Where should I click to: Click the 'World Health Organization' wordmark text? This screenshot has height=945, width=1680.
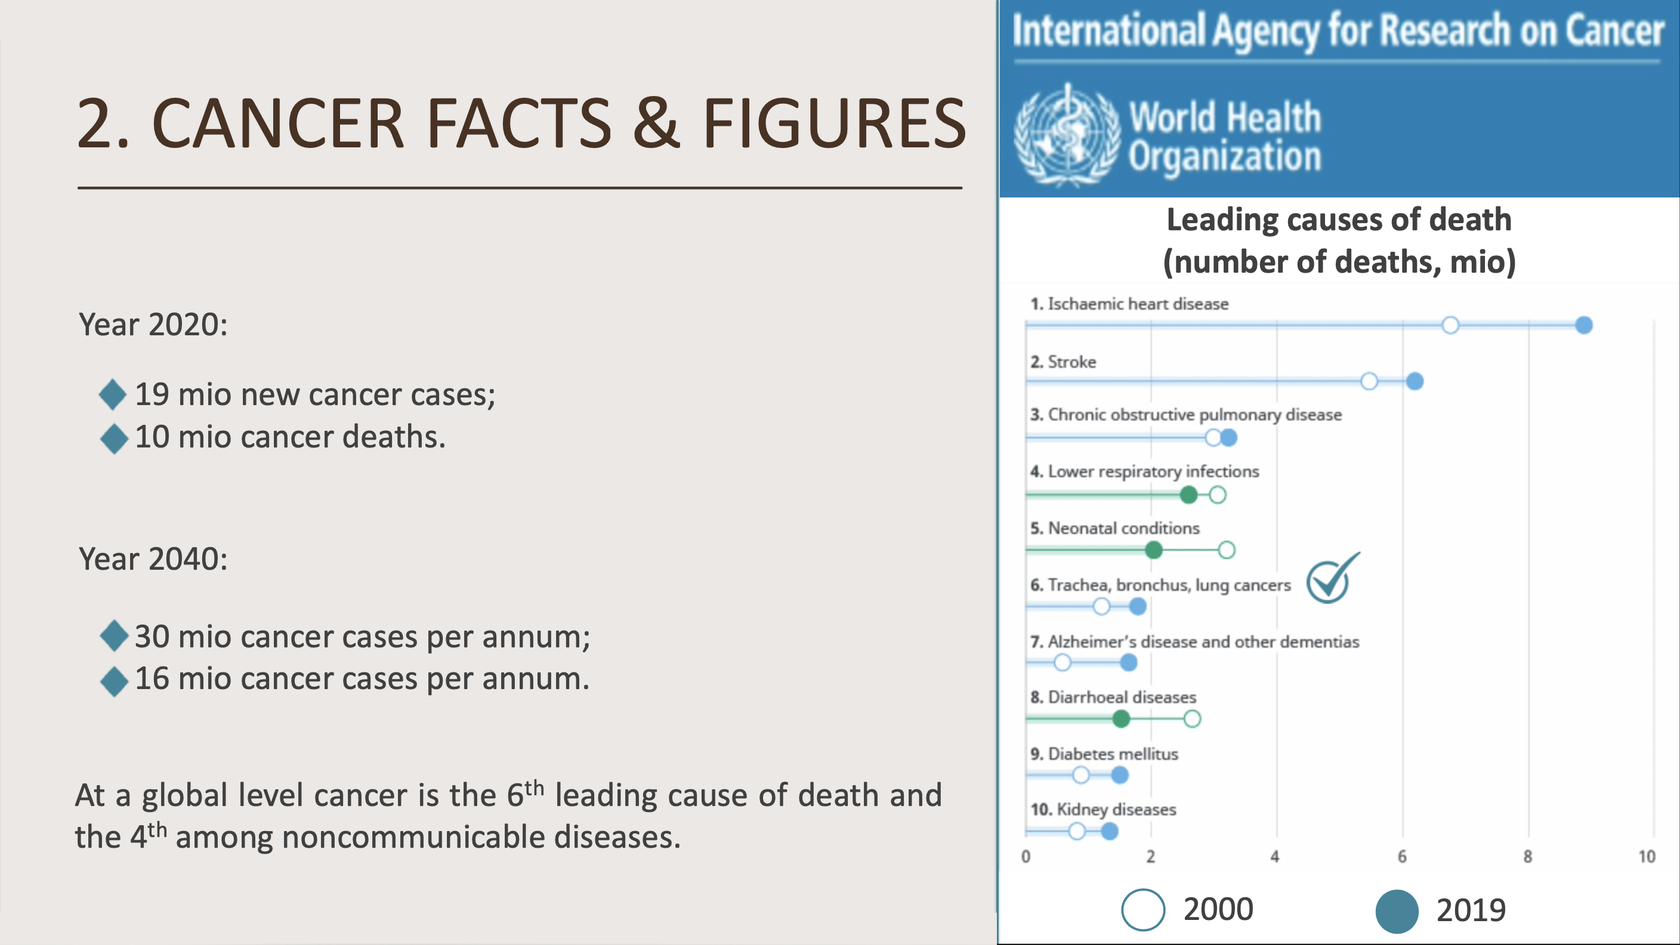click(x=1225, y=137)
